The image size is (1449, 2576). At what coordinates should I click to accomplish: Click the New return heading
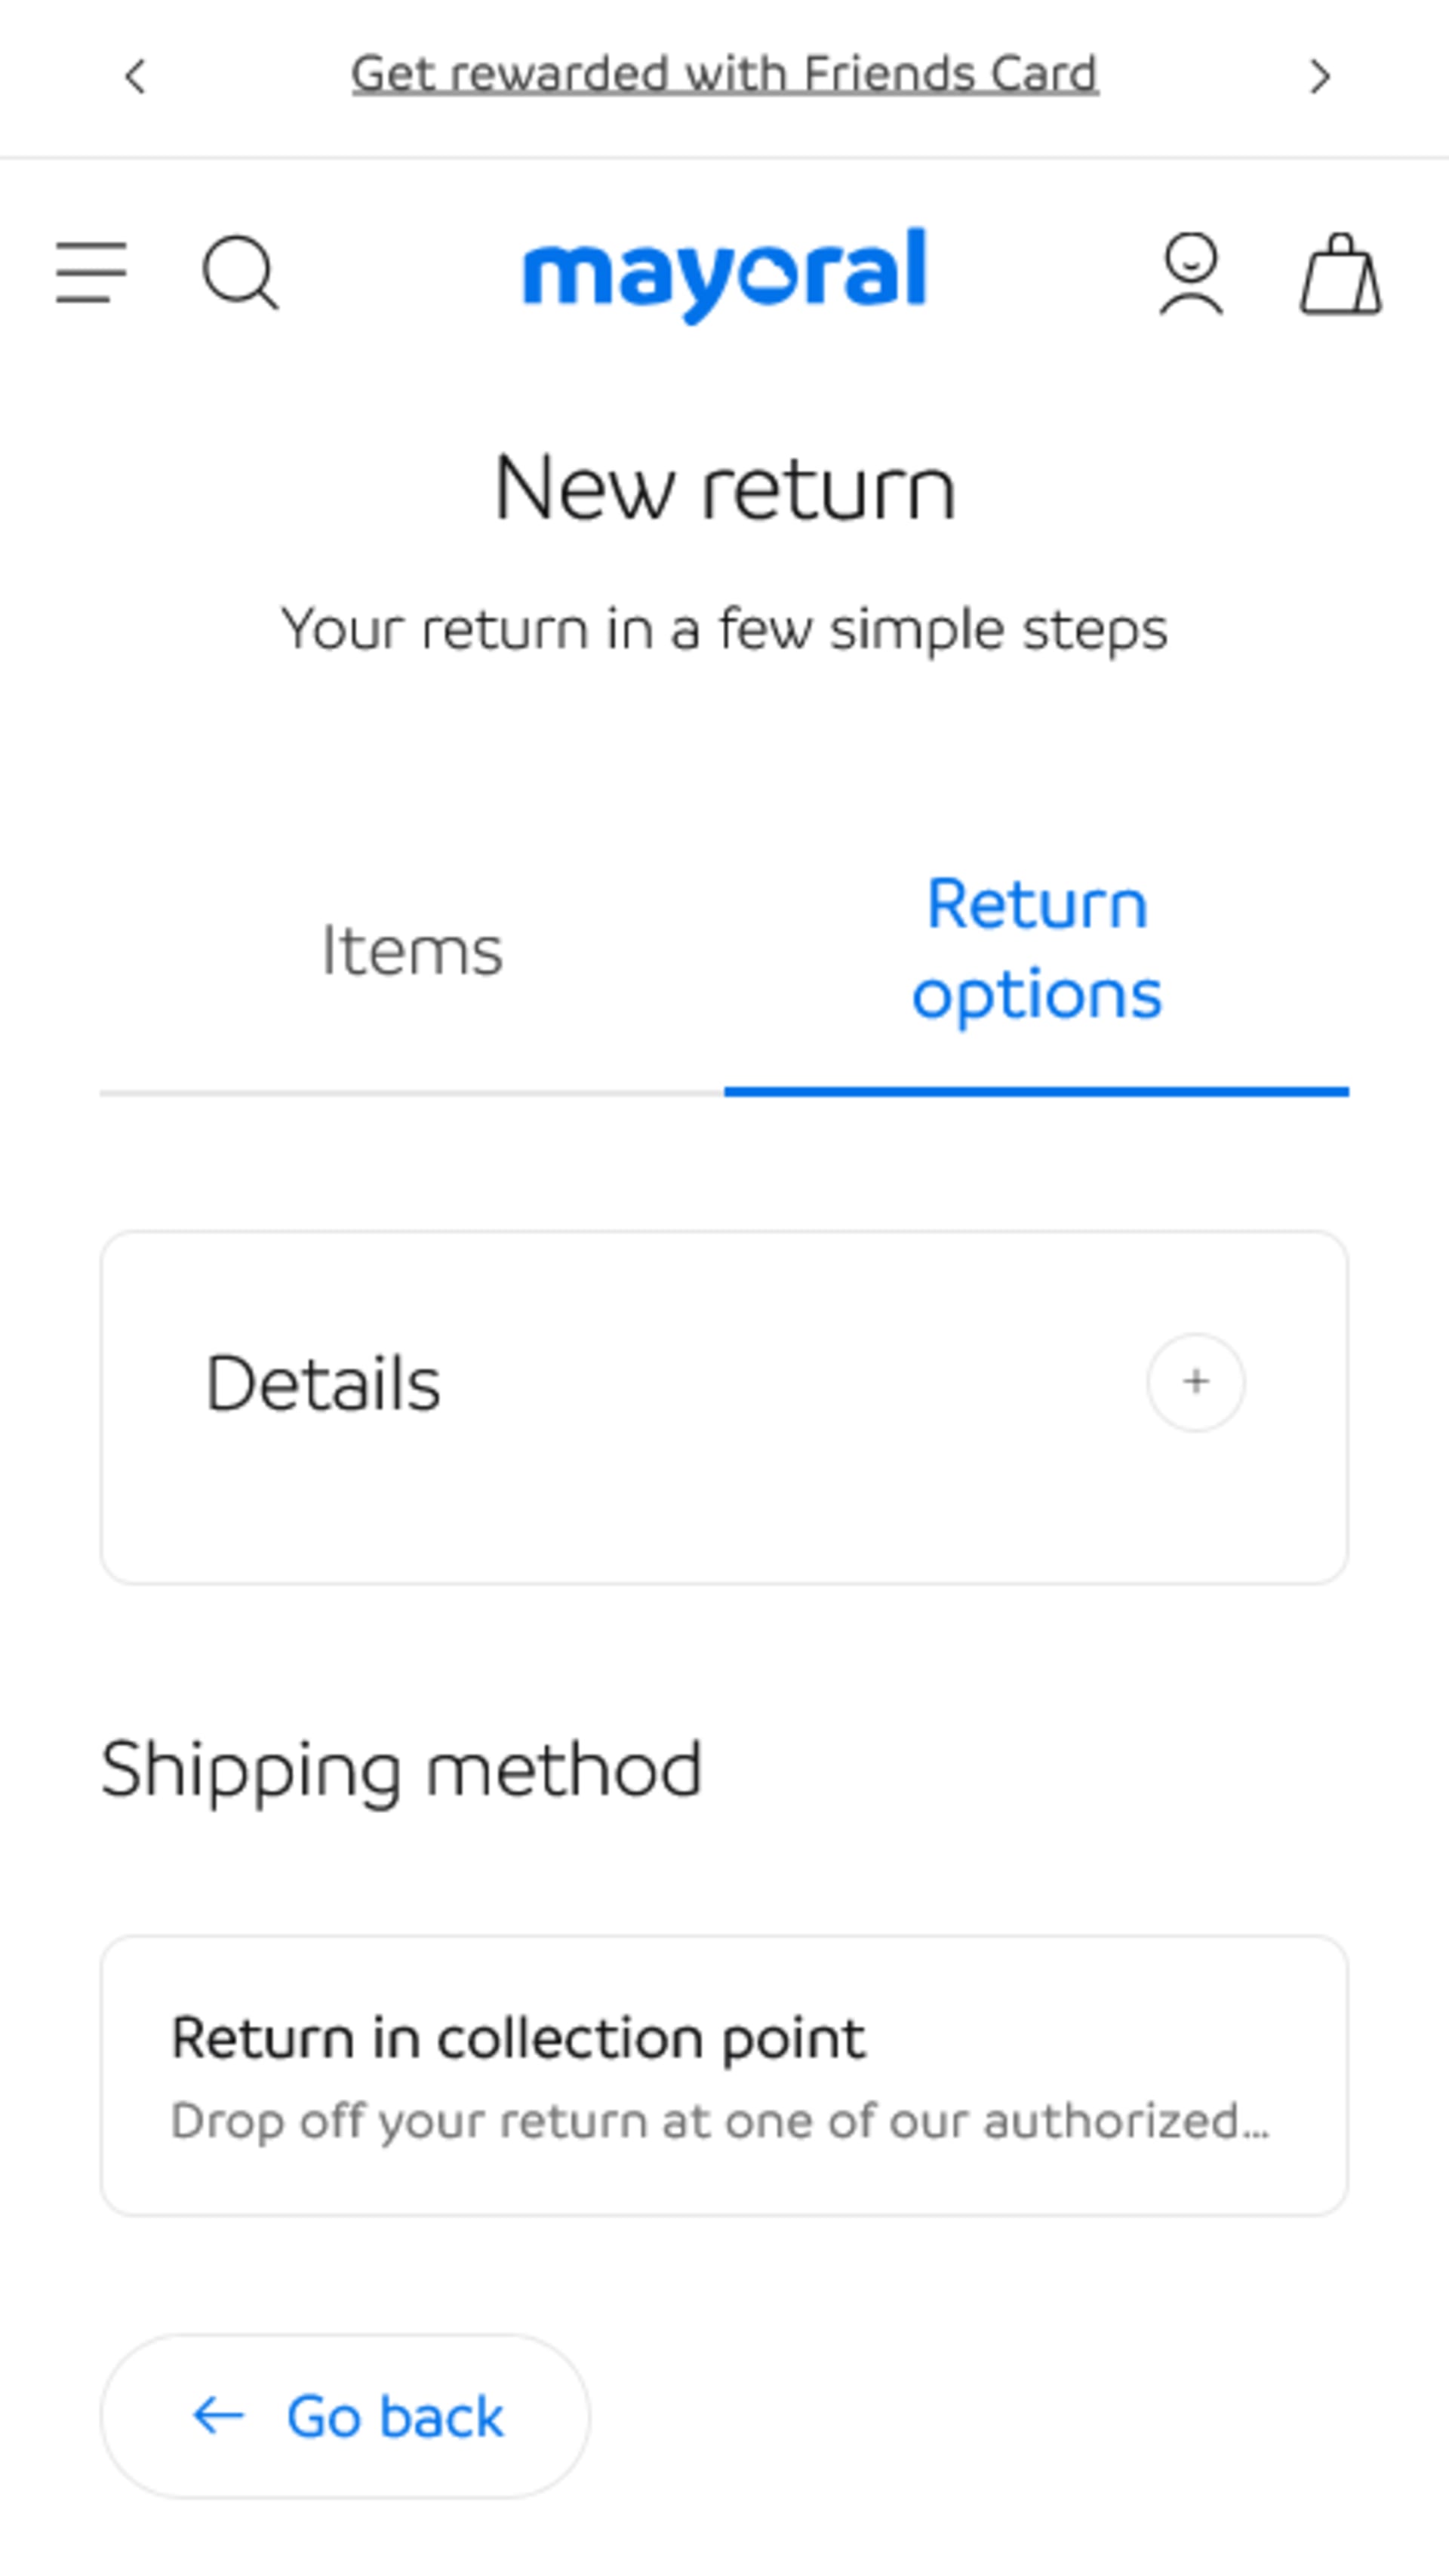[725, 489]
